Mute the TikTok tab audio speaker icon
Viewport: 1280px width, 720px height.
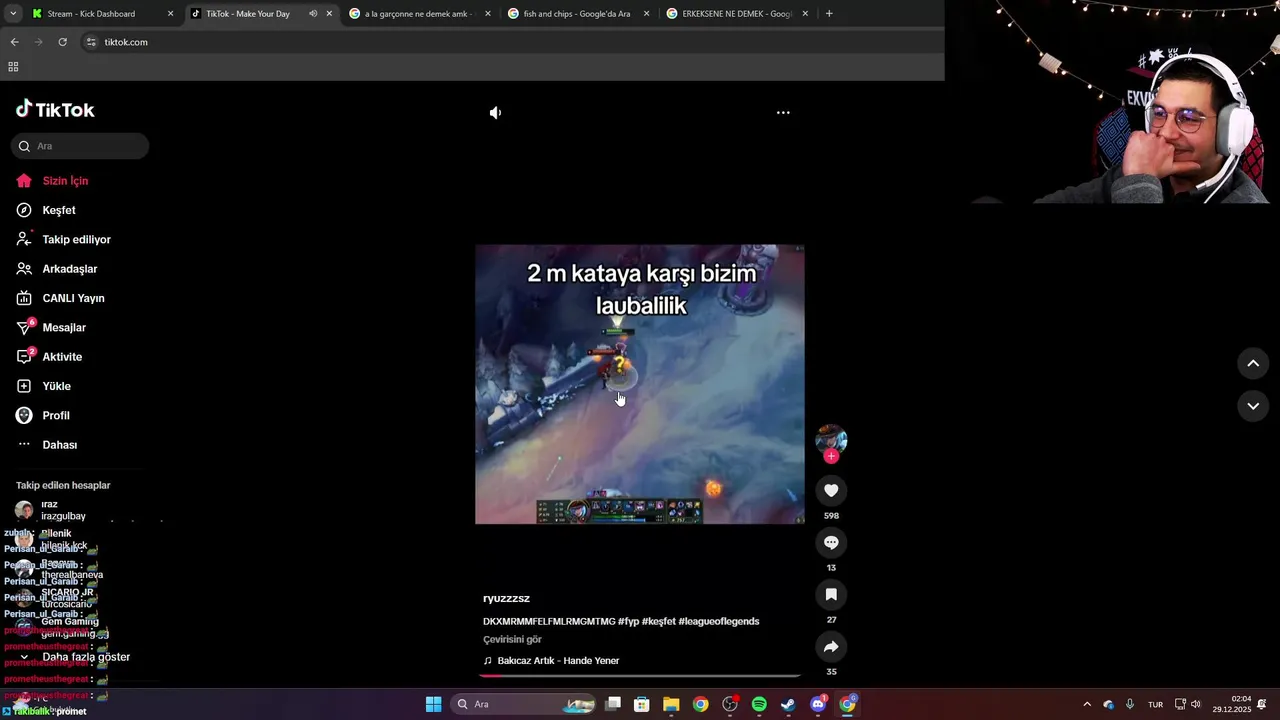313,14
